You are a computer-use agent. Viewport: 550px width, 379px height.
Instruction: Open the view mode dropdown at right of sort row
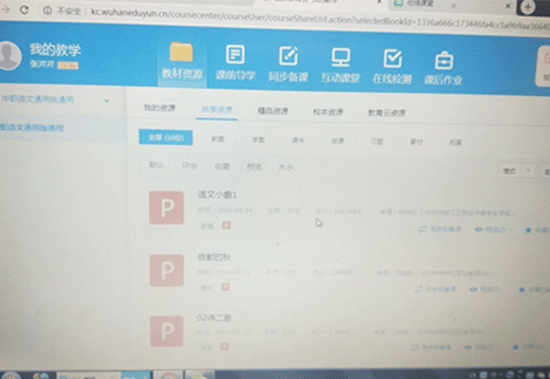[516, 171]
